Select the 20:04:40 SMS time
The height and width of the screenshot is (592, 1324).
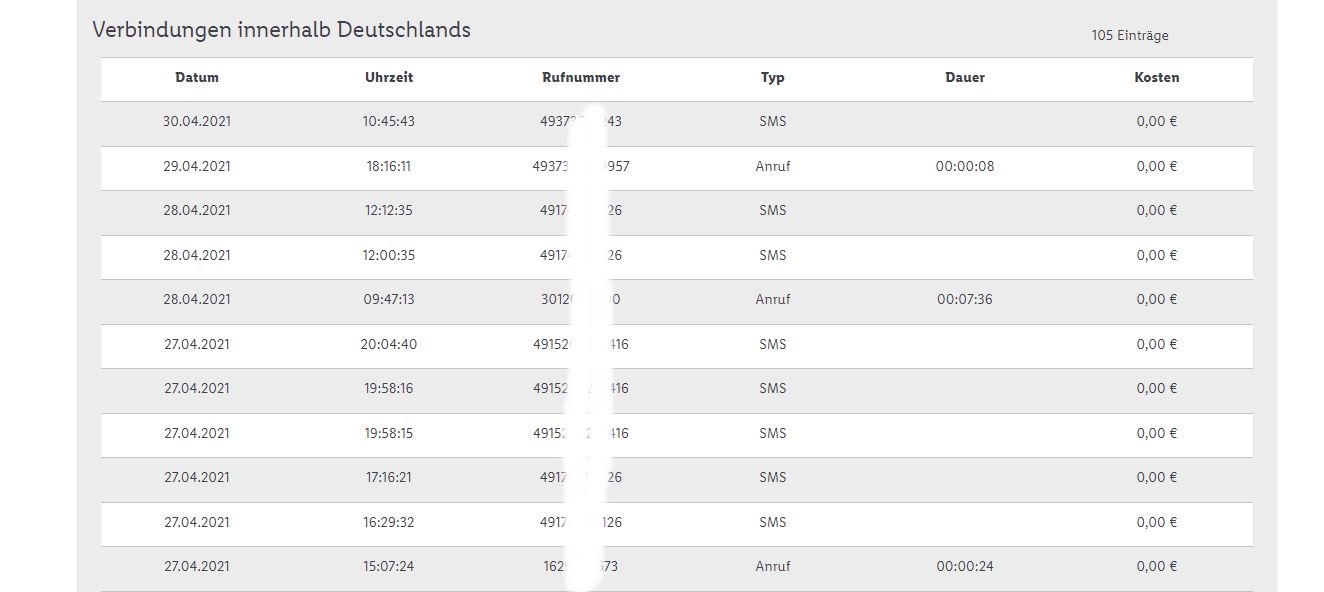[x=389, y=345]
